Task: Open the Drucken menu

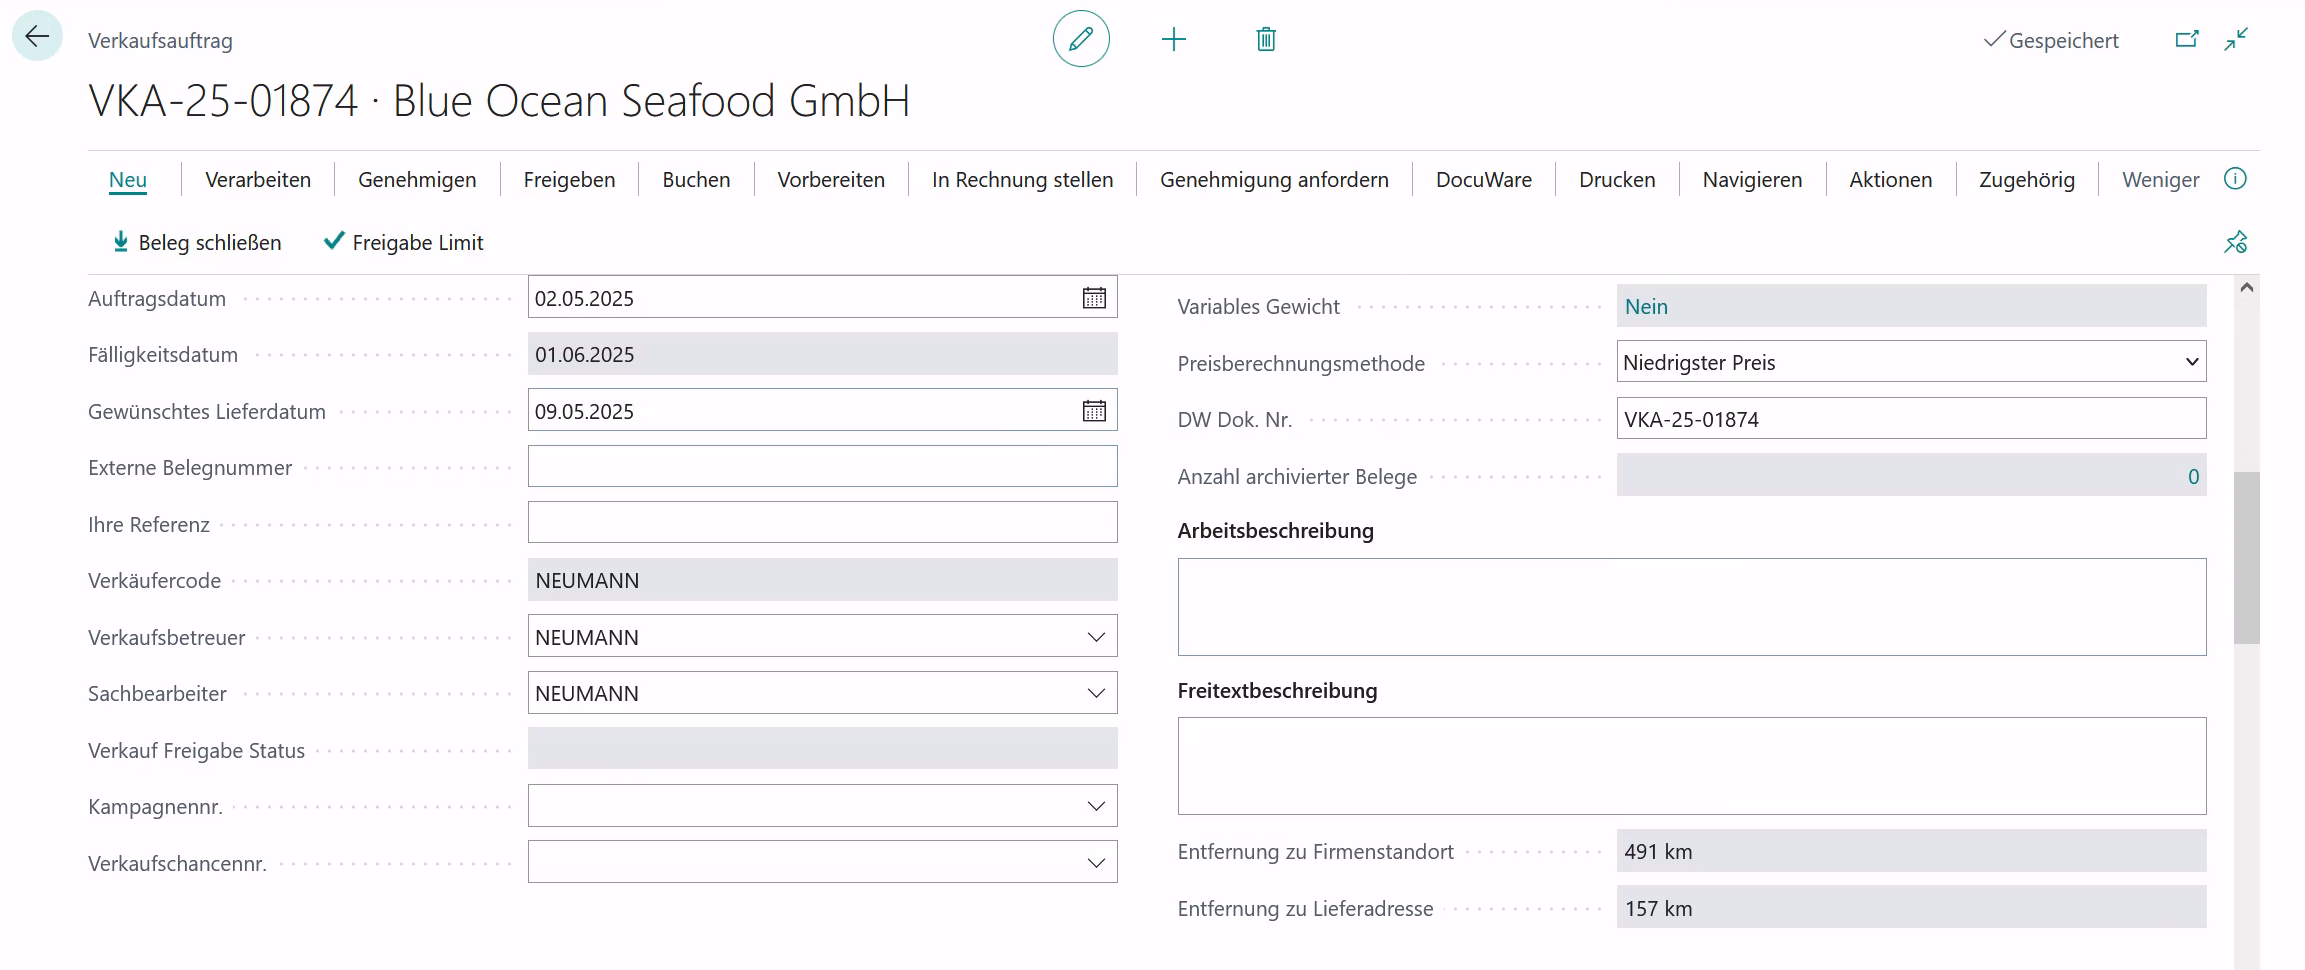Action: pyautogui.click(x=1617, y=180)
